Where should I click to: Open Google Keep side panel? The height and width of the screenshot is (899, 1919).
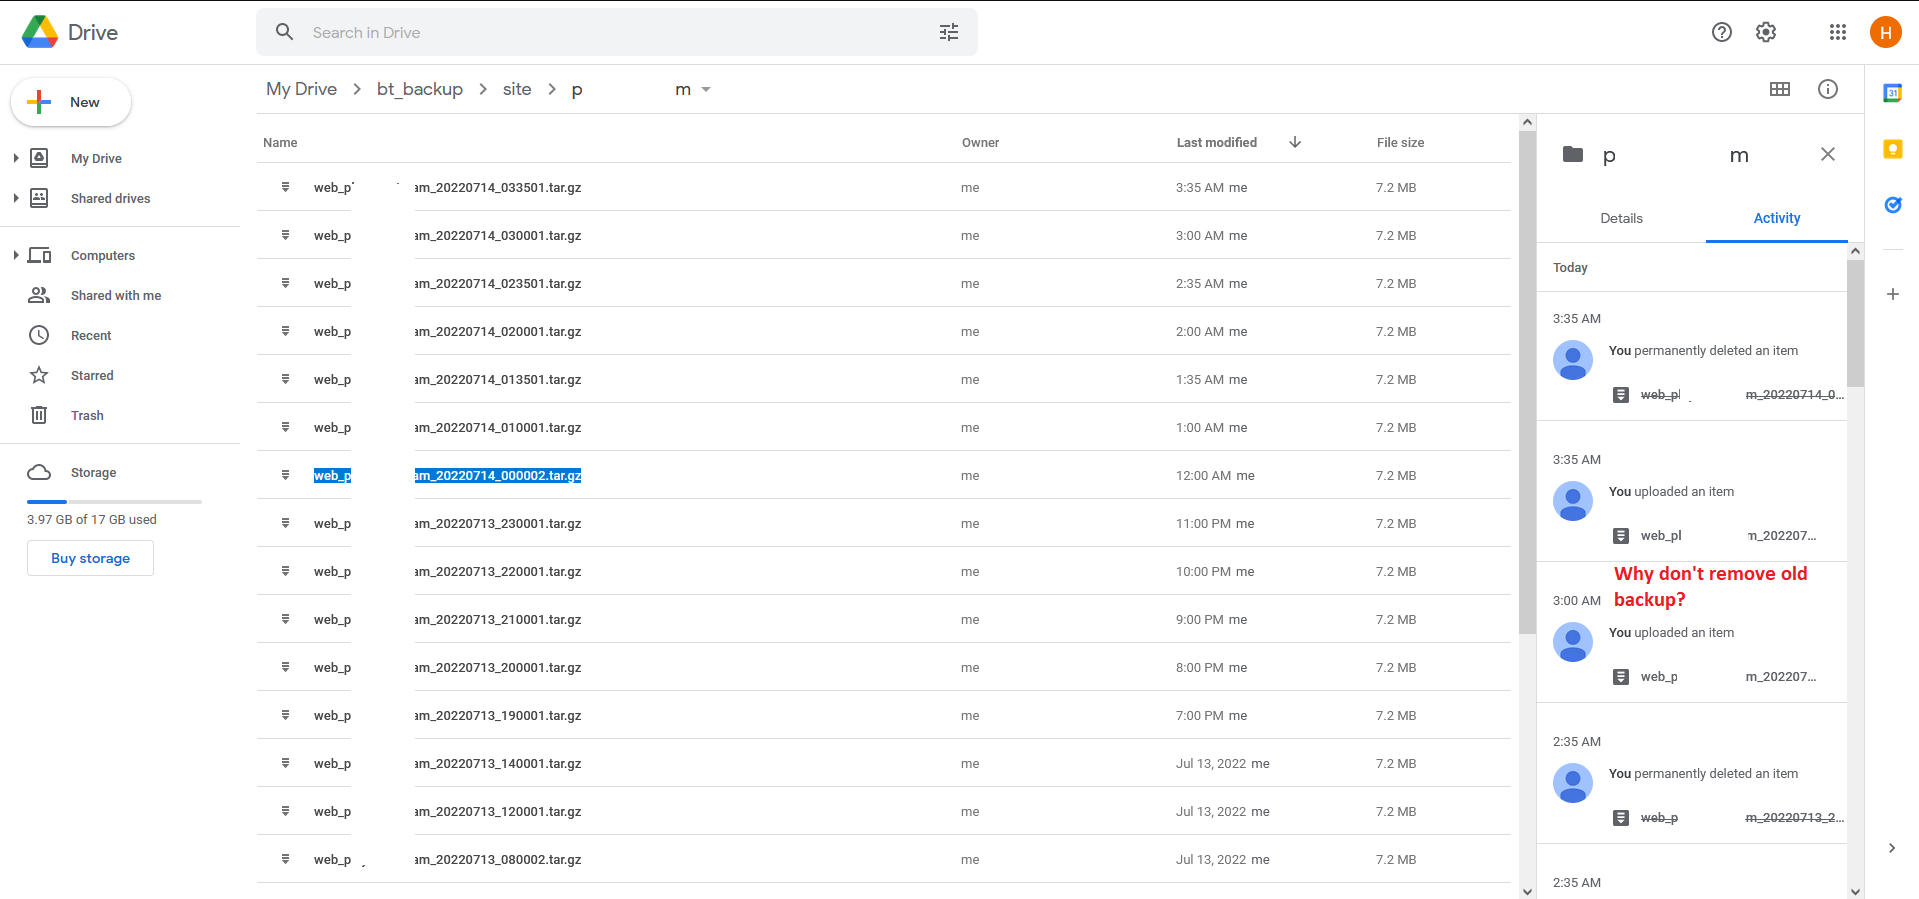[1892, 149]
